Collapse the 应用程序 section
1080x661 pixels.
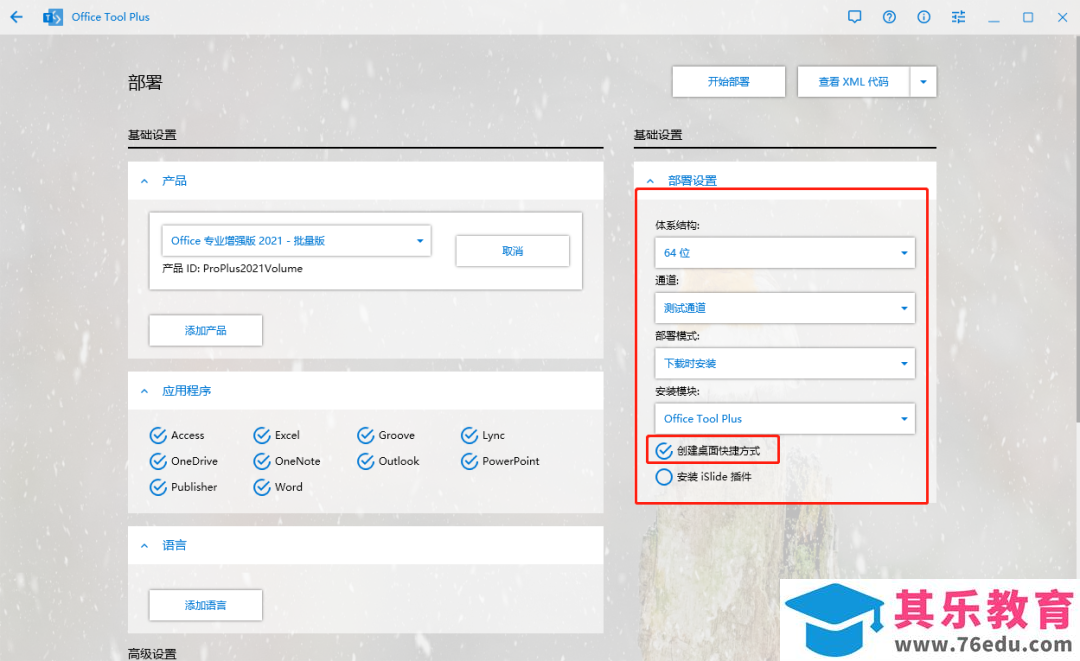coord(144,391)
